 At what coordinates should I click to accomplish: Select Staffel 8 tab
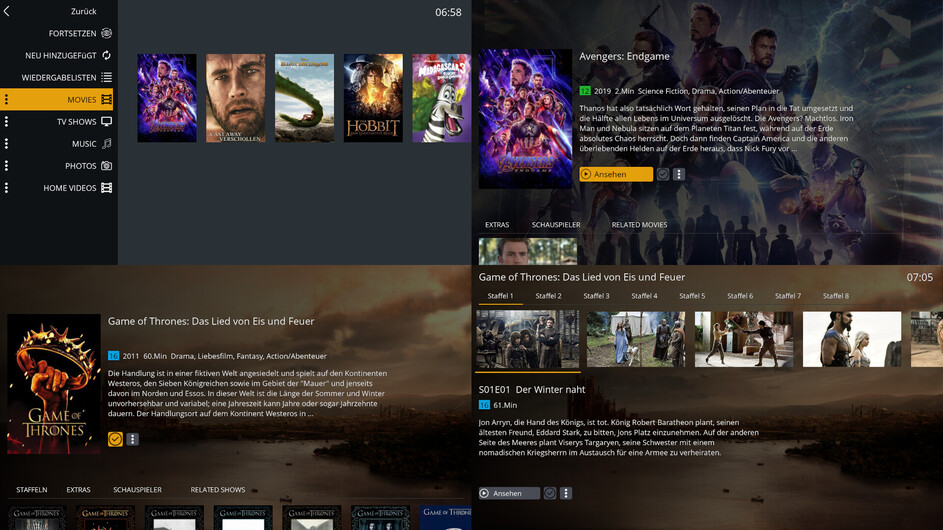pyautogui.click(x=836, y=296)
